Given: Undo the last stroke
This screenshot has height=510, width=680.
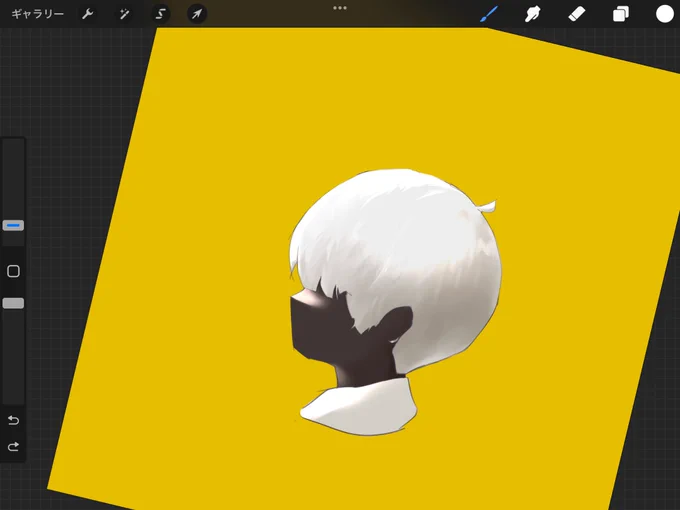Looking at the screenshot, I should 13,420.
